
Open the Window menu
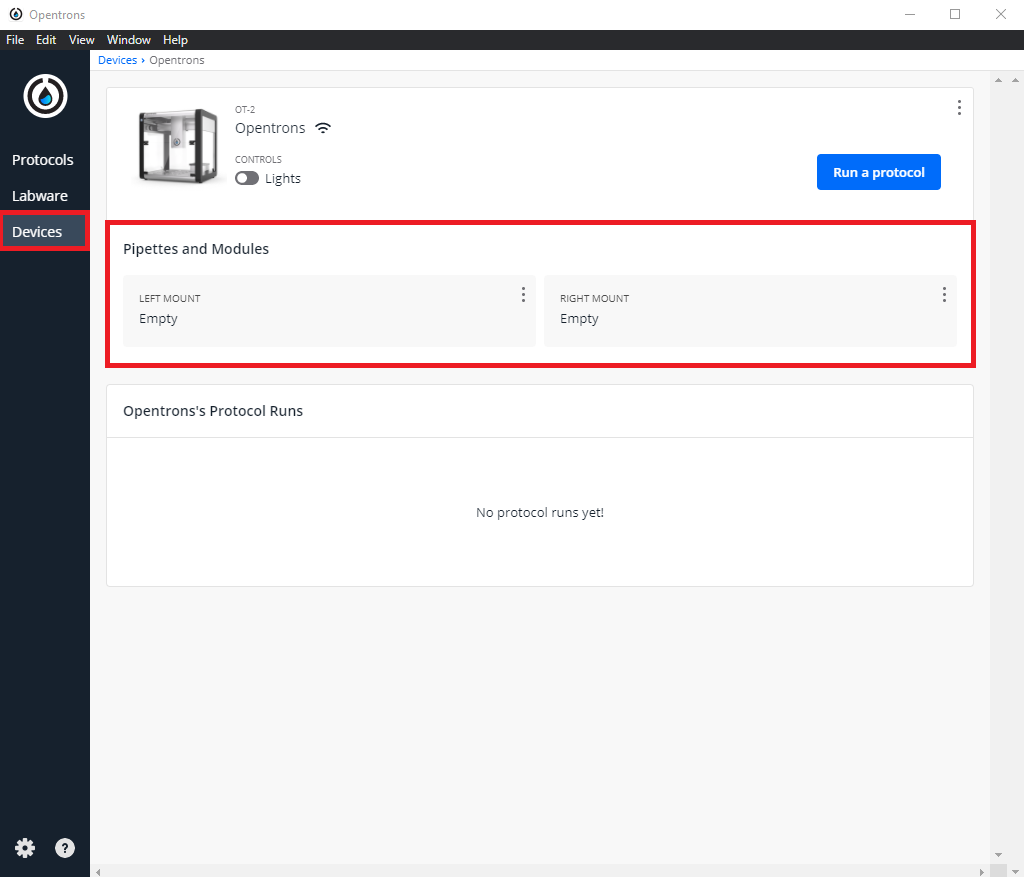click(x=129, y=40)
